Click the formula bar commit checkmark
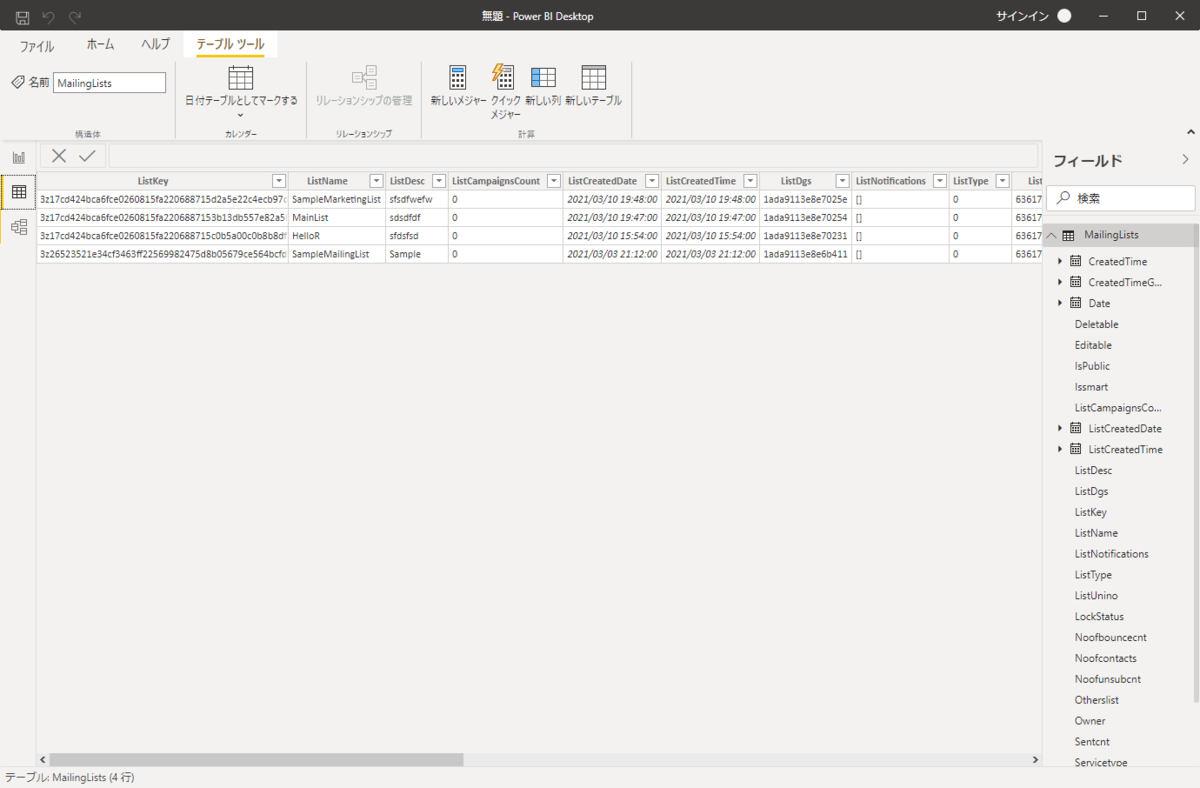Viewport: 1200px width, 788px height. [87, 155]
